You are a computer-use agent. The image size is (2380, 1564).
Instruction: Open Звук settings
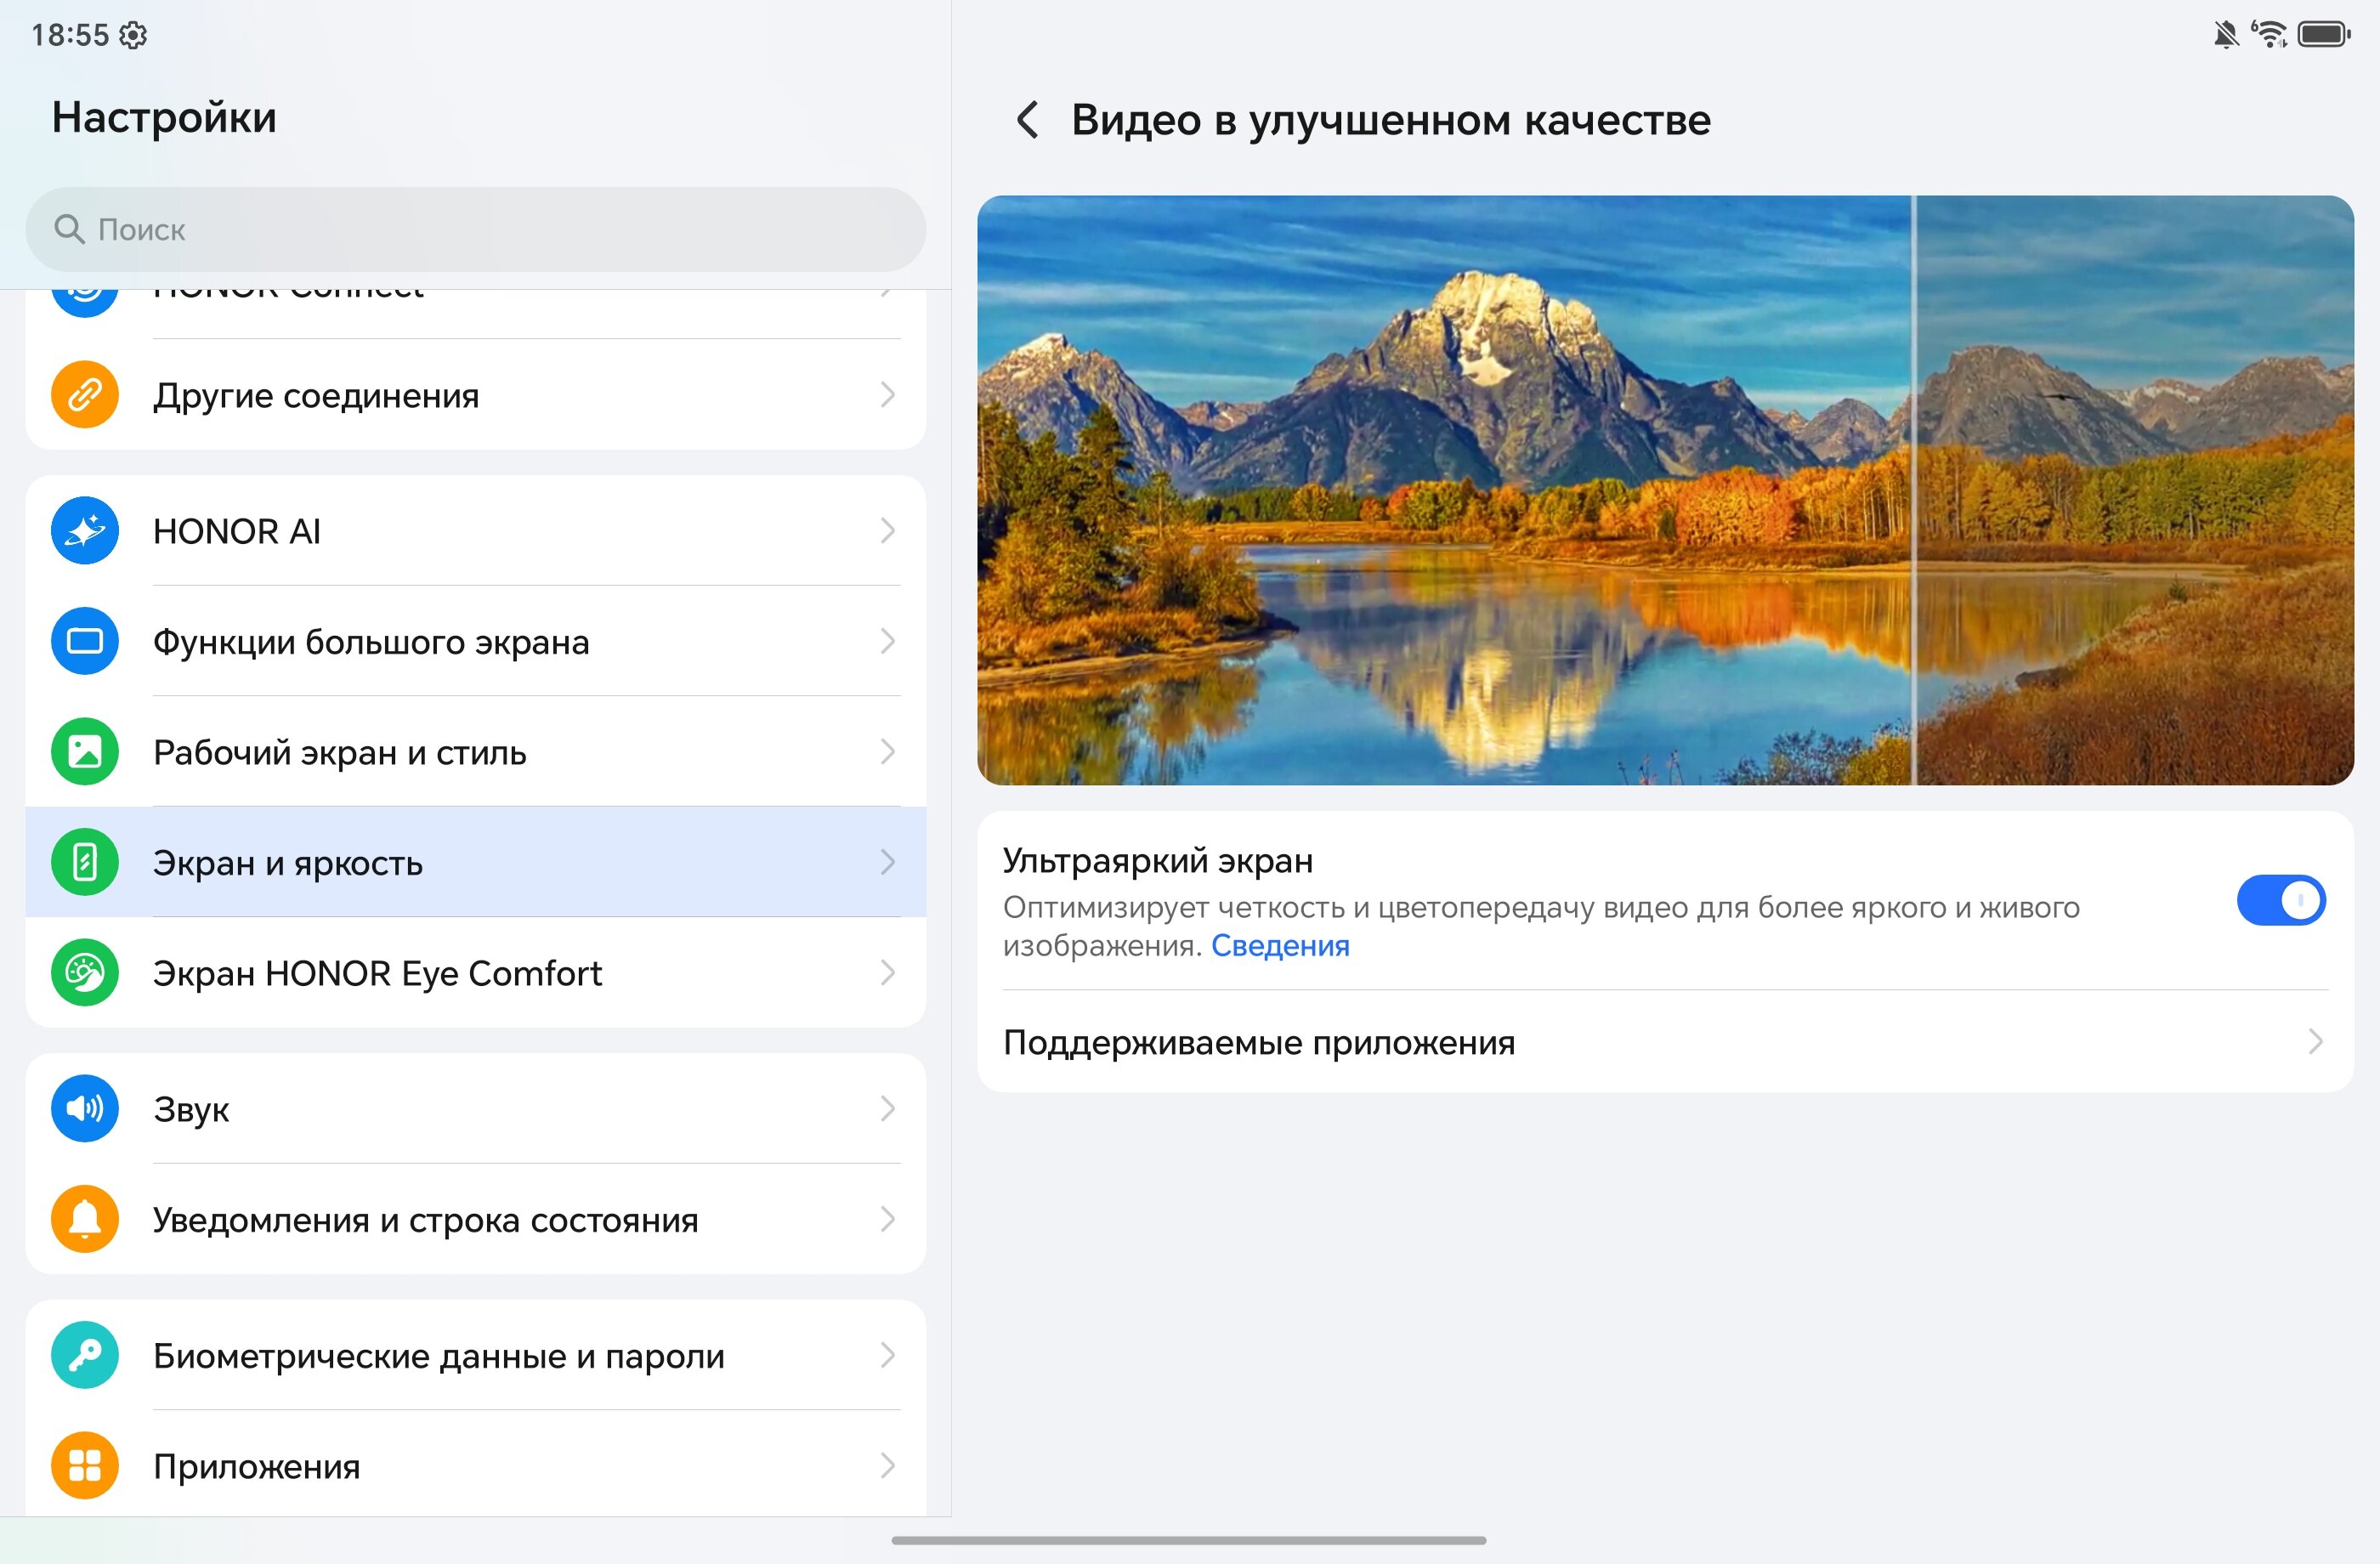[x=475, y=1108]
